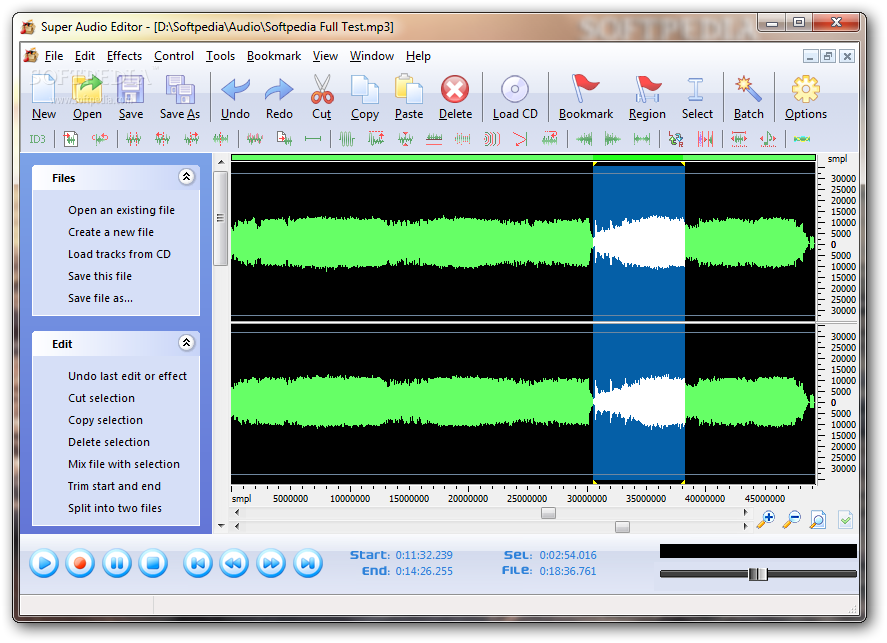Click 'Split into two files' link

coord(115,508)
